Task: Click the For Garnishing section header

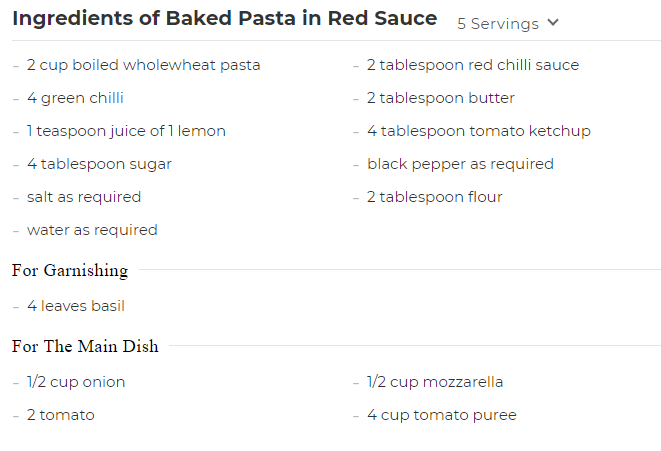Action: point(70,270)
